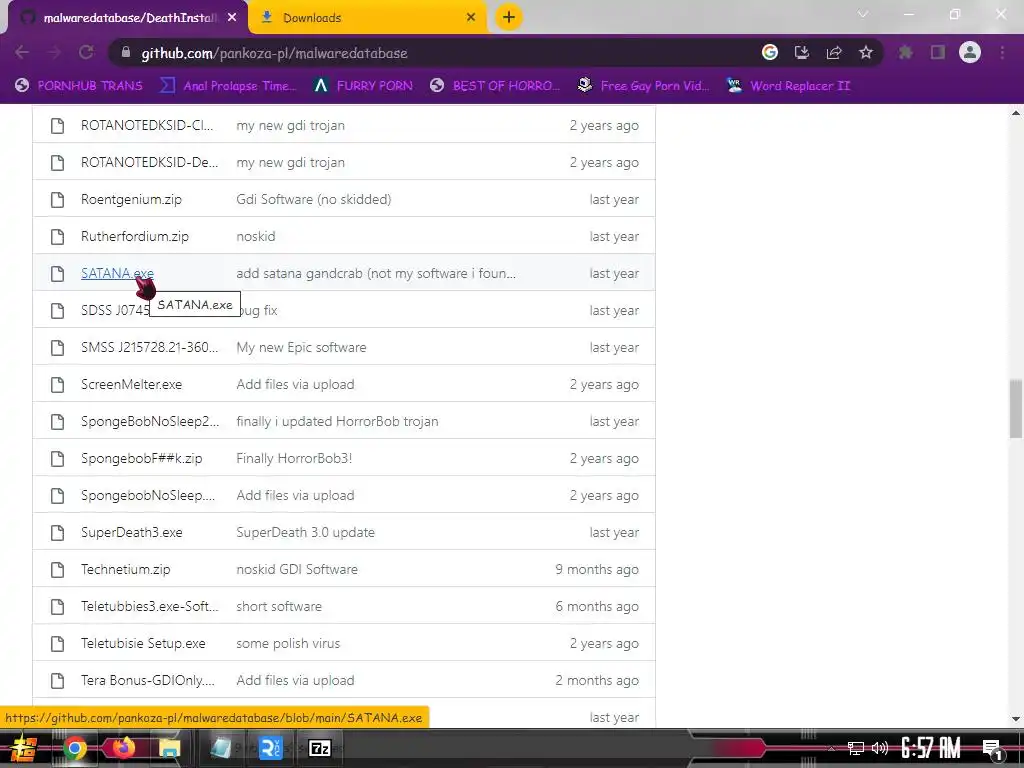Open the tab search dropdown chevron

pyautogui.click(x=863, y=14)
